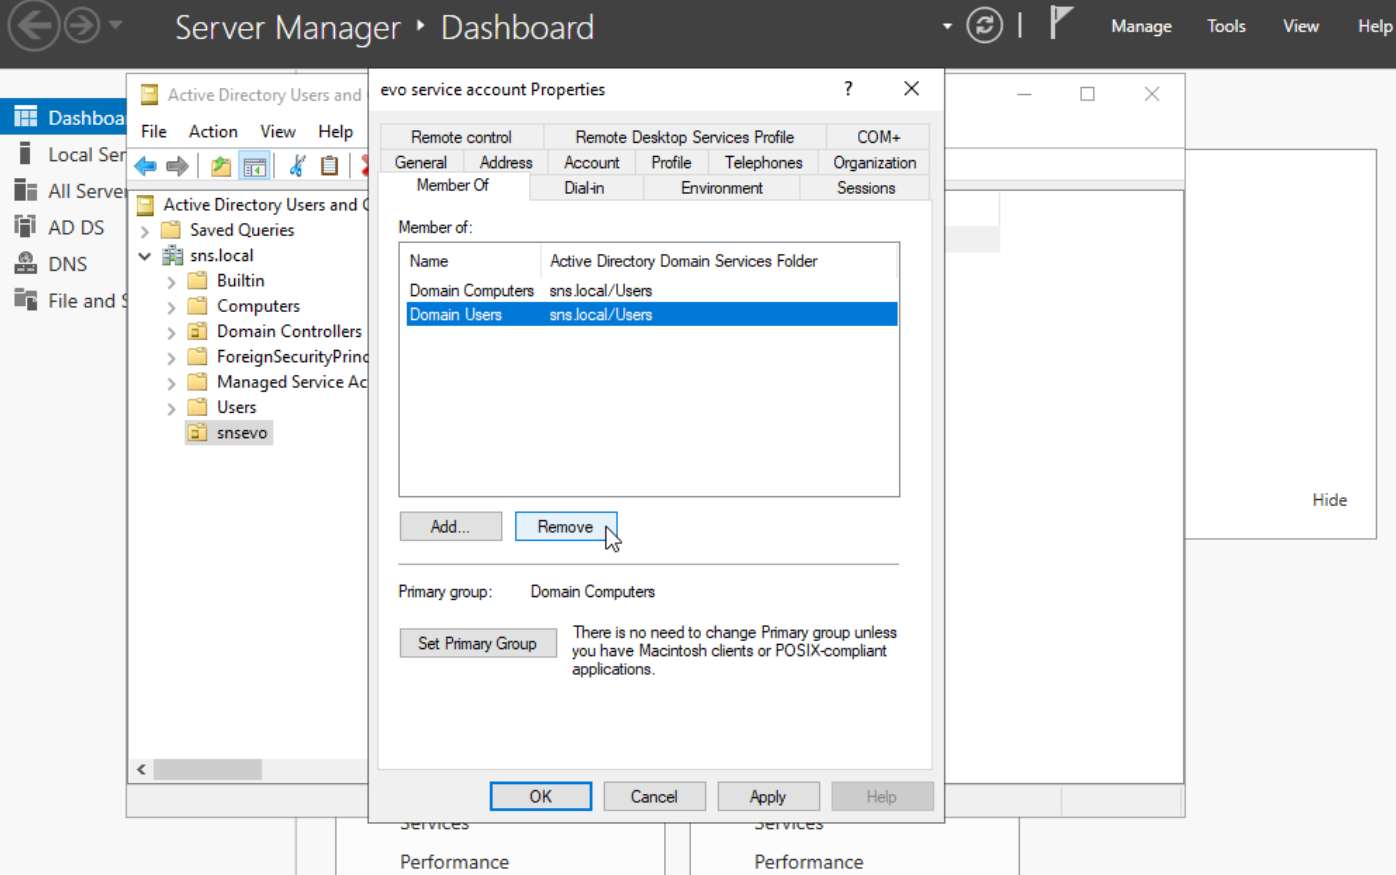The width and height of the screenshot is (1396, 875).
Task: Open the ADUC View menu
Action: pos(278,131)
